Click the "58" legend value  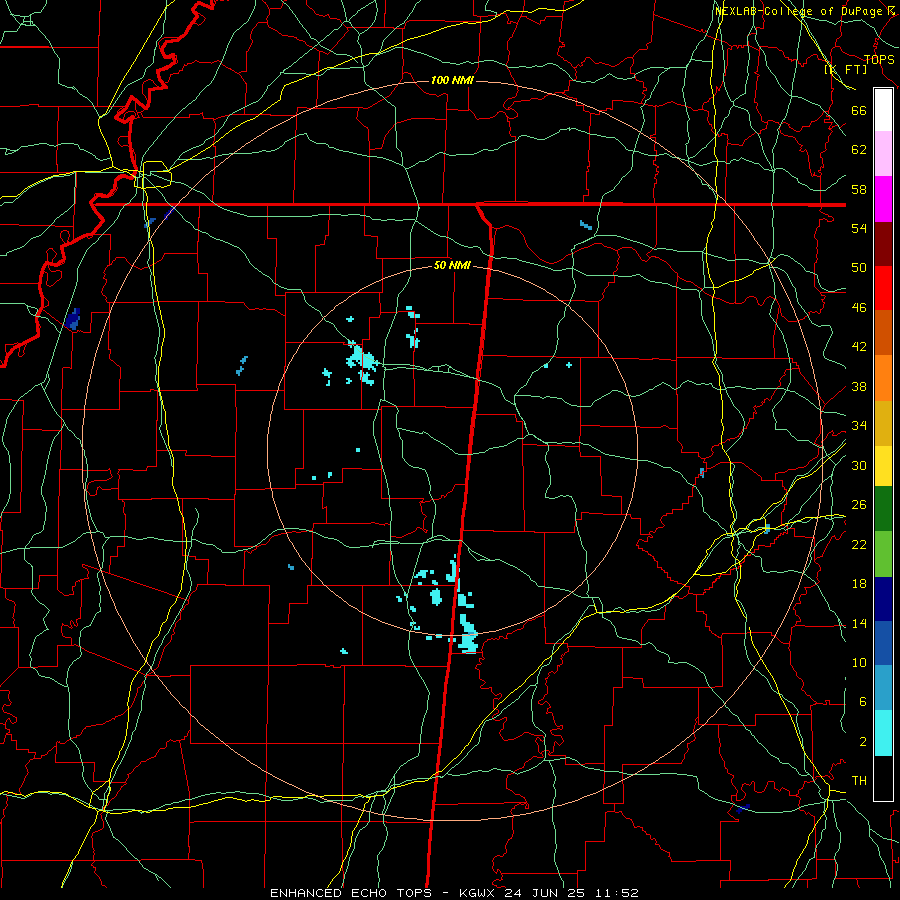tap(859, 189)
